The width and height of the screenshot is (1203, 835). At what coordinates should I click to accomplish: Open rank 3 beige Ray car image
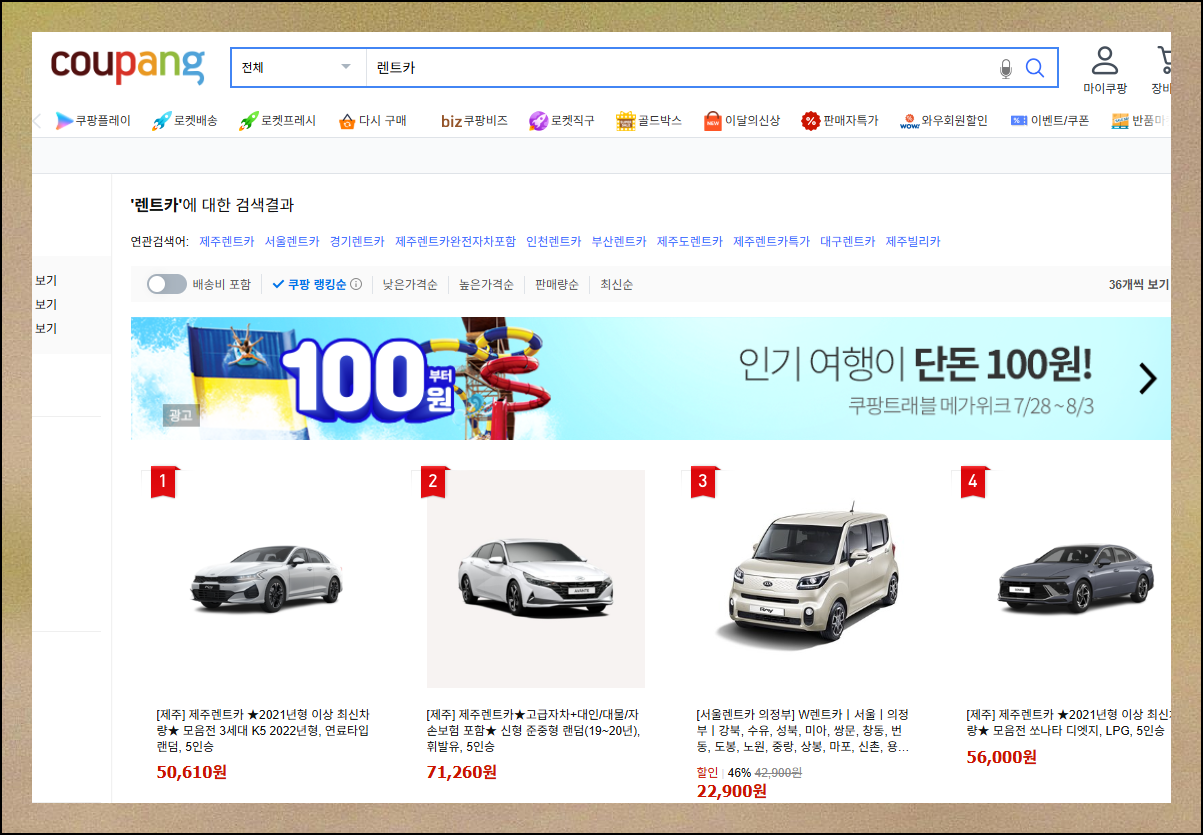(806, 579)
